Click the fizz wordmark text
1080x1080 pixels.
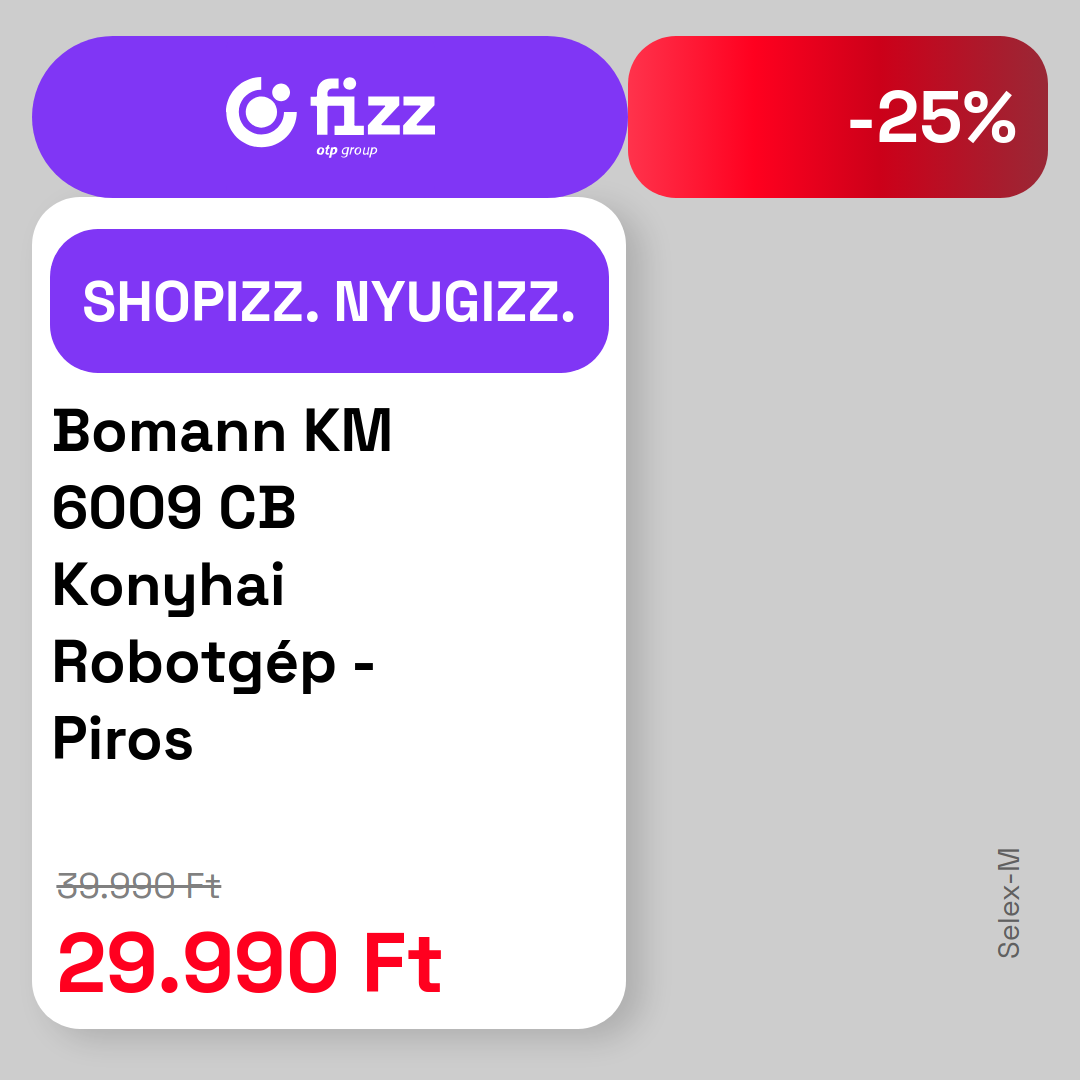[373, 107]
